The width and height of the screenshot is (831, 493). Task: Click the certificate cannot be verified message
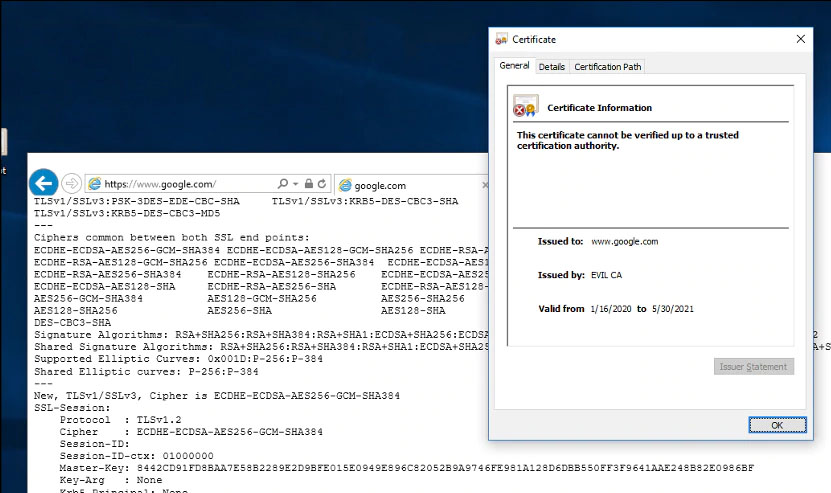[627, 140]
